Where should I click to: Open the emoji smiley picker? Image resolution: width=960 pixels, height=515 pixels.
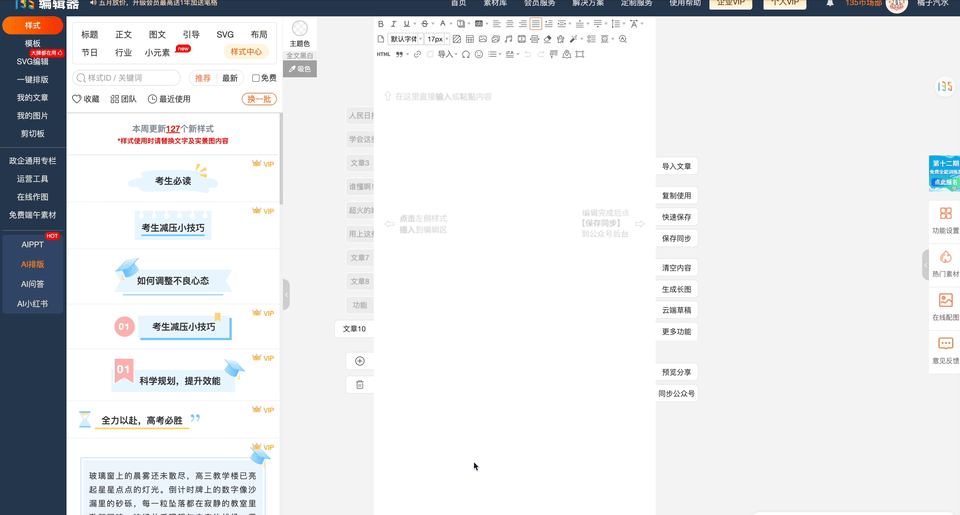coord(479,54)
